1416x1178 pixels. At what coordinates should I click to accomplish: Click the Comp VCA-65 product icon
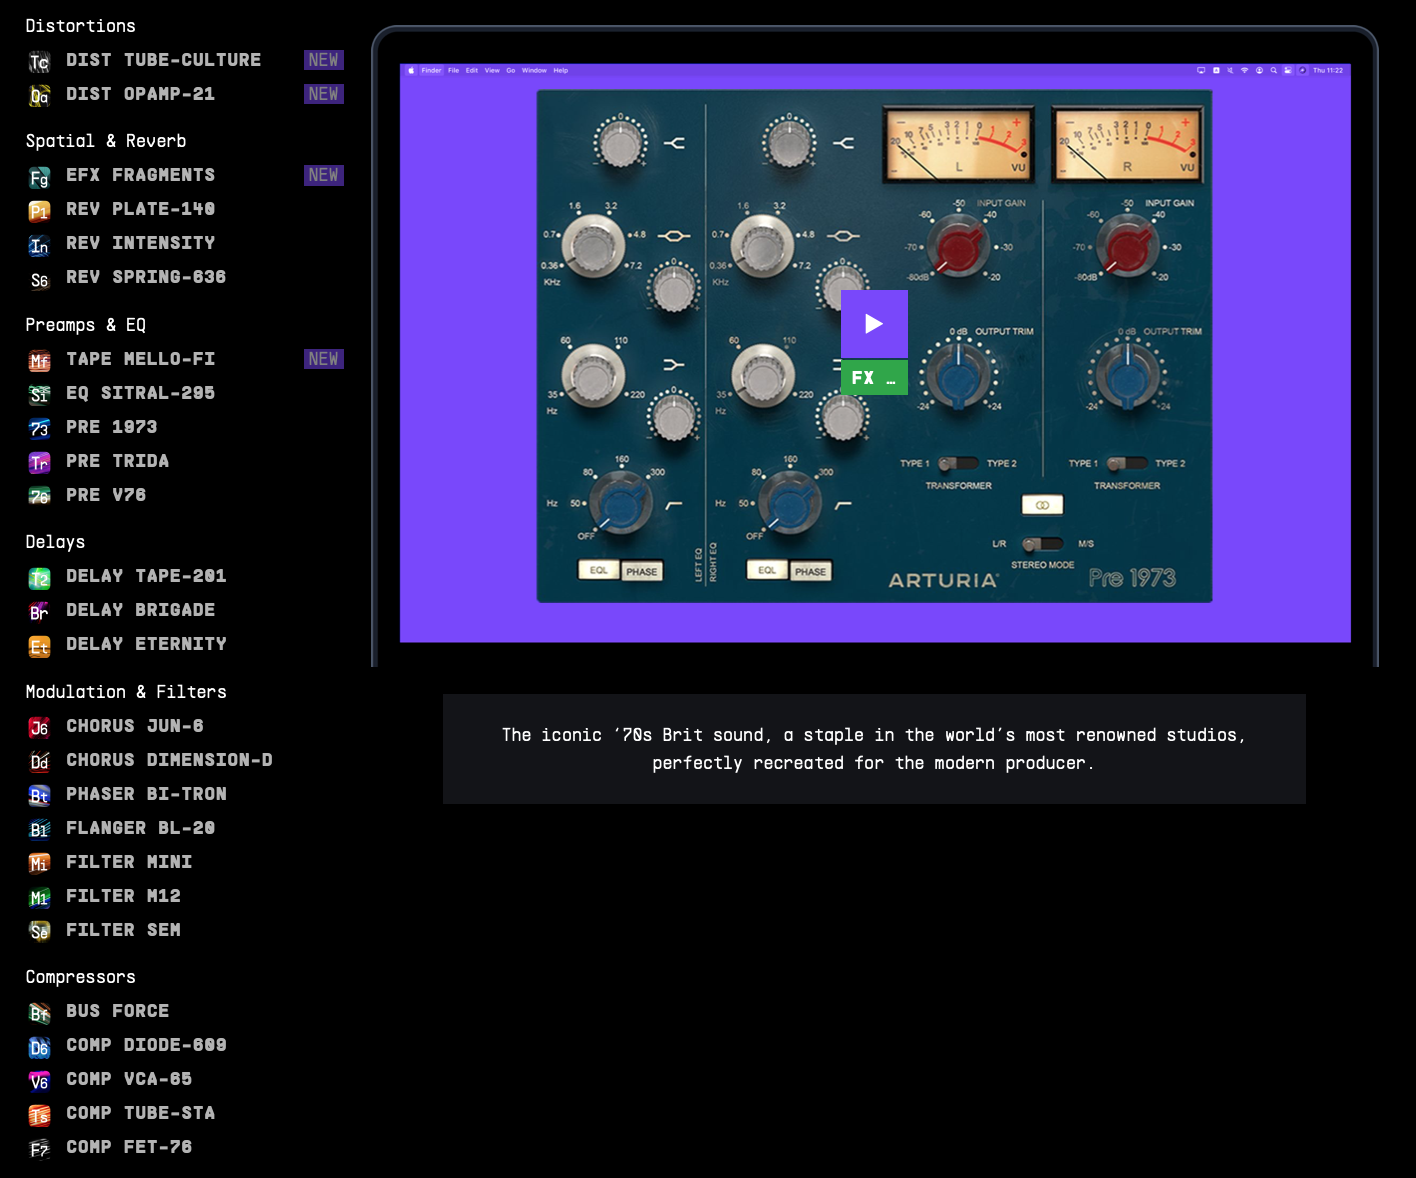pos(39,1081)
